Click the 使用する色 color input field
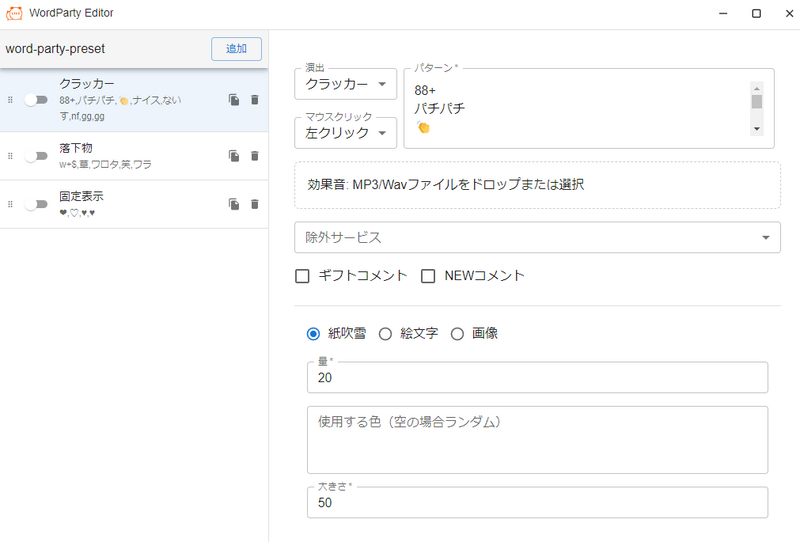The image size is (800, 542). 537,440
